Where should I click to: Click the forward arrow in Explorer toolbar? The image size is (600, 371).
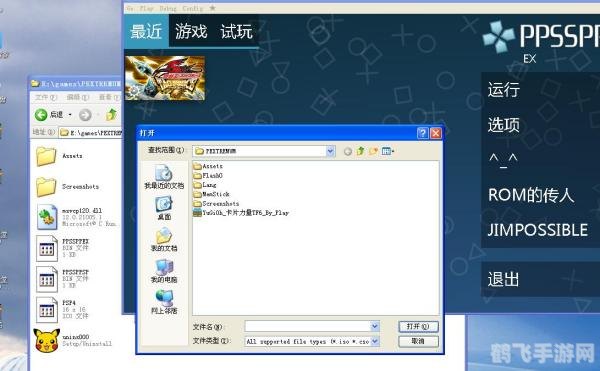85,115
